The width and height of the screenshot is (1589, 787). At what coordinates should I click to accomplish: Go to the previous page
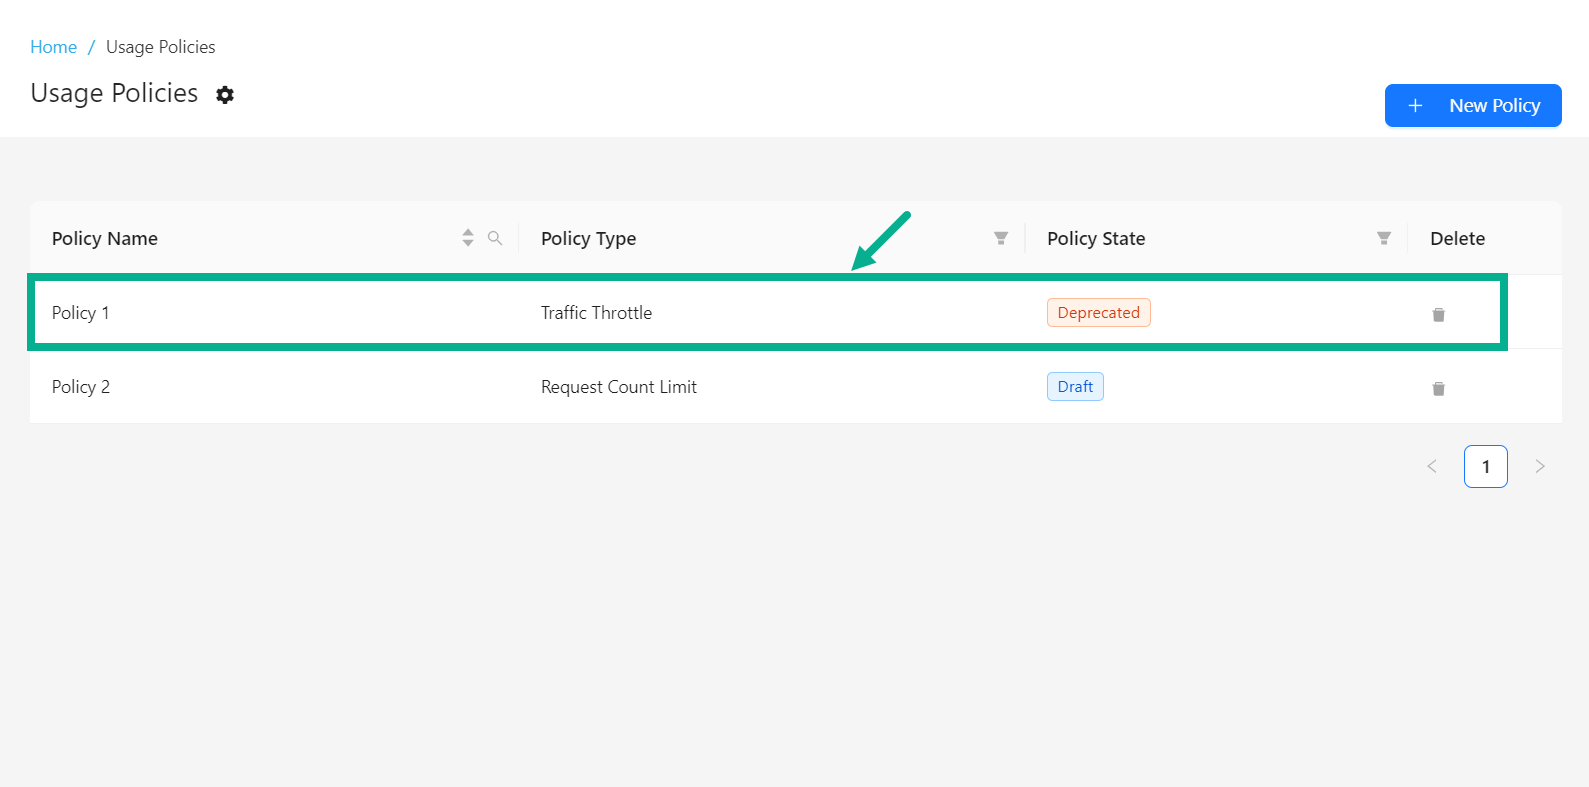click(1432, 466)
